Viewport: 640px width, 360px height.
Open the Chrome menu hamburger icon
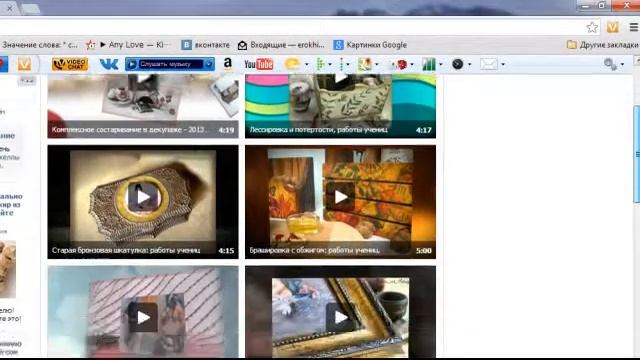point(634,27)
